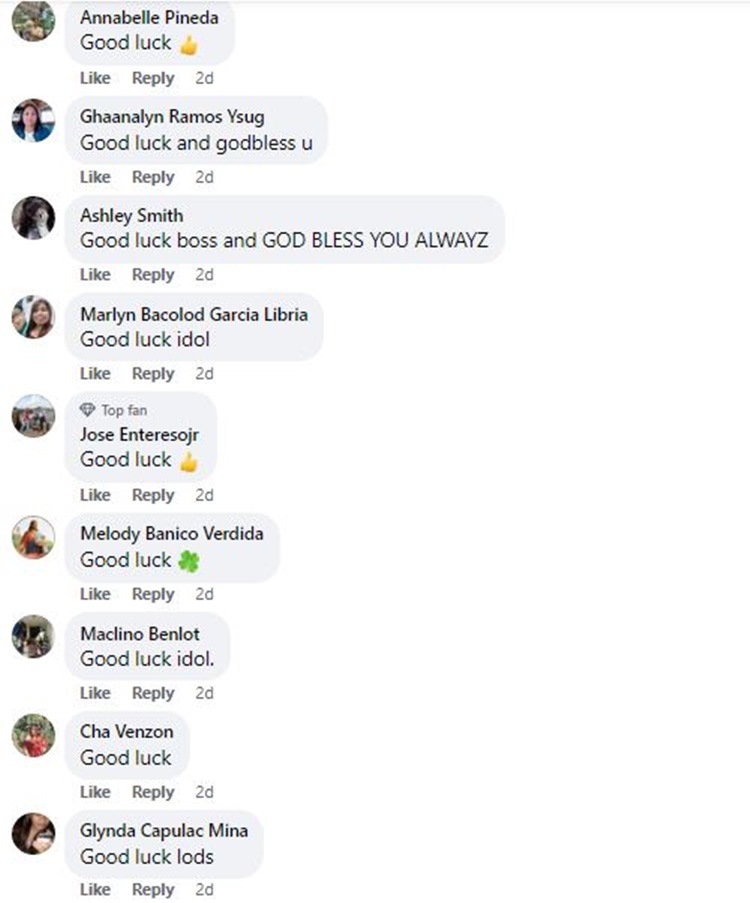Open Melody Banico Verdida's avatar

point(33,537)
